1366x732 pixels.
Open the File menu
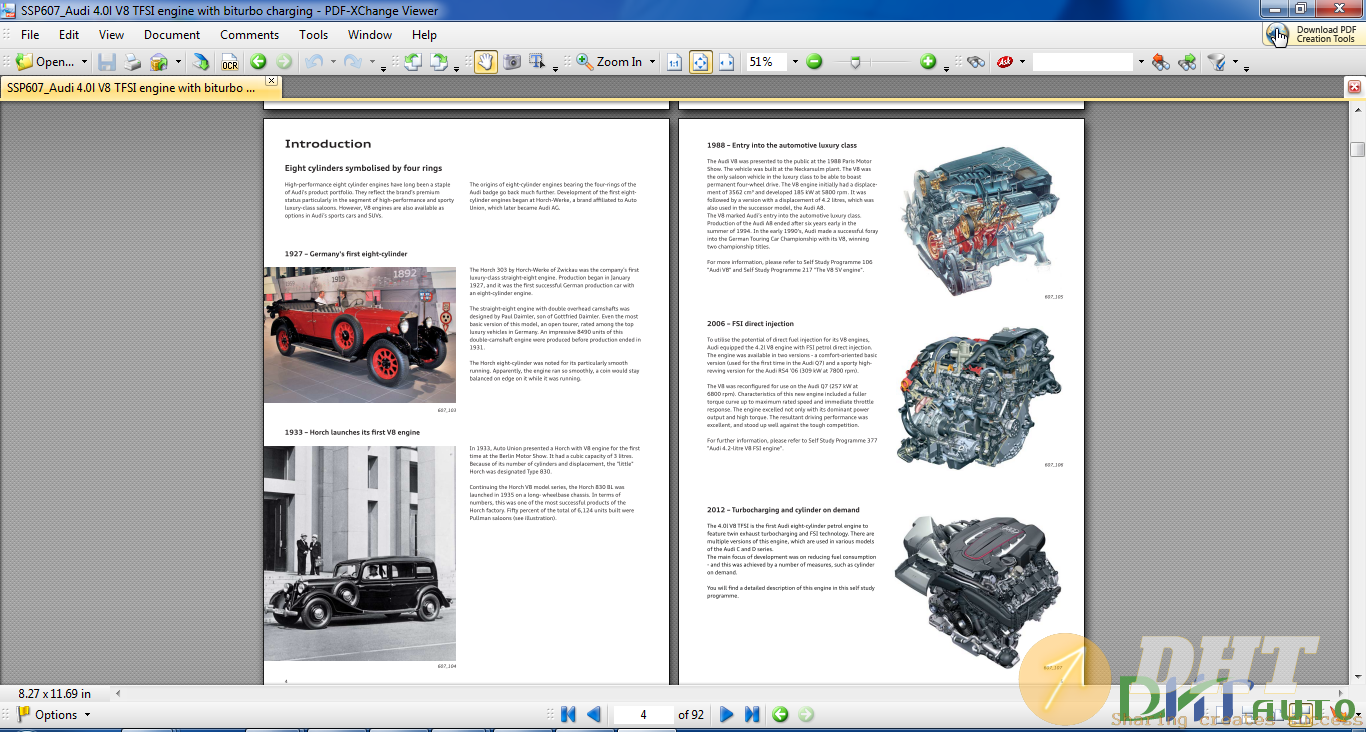point(30,35)
